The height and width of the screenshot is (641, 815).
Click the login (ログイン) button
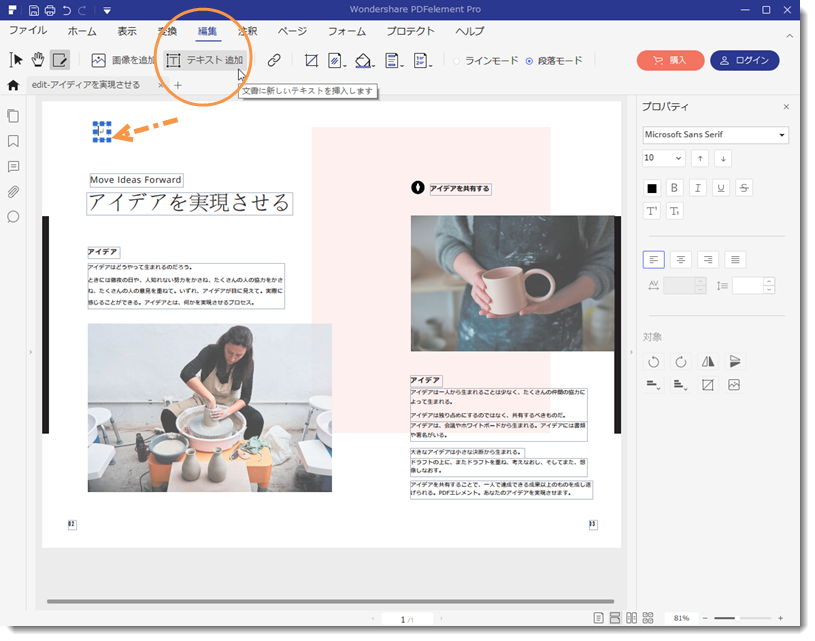click(744, 60)
